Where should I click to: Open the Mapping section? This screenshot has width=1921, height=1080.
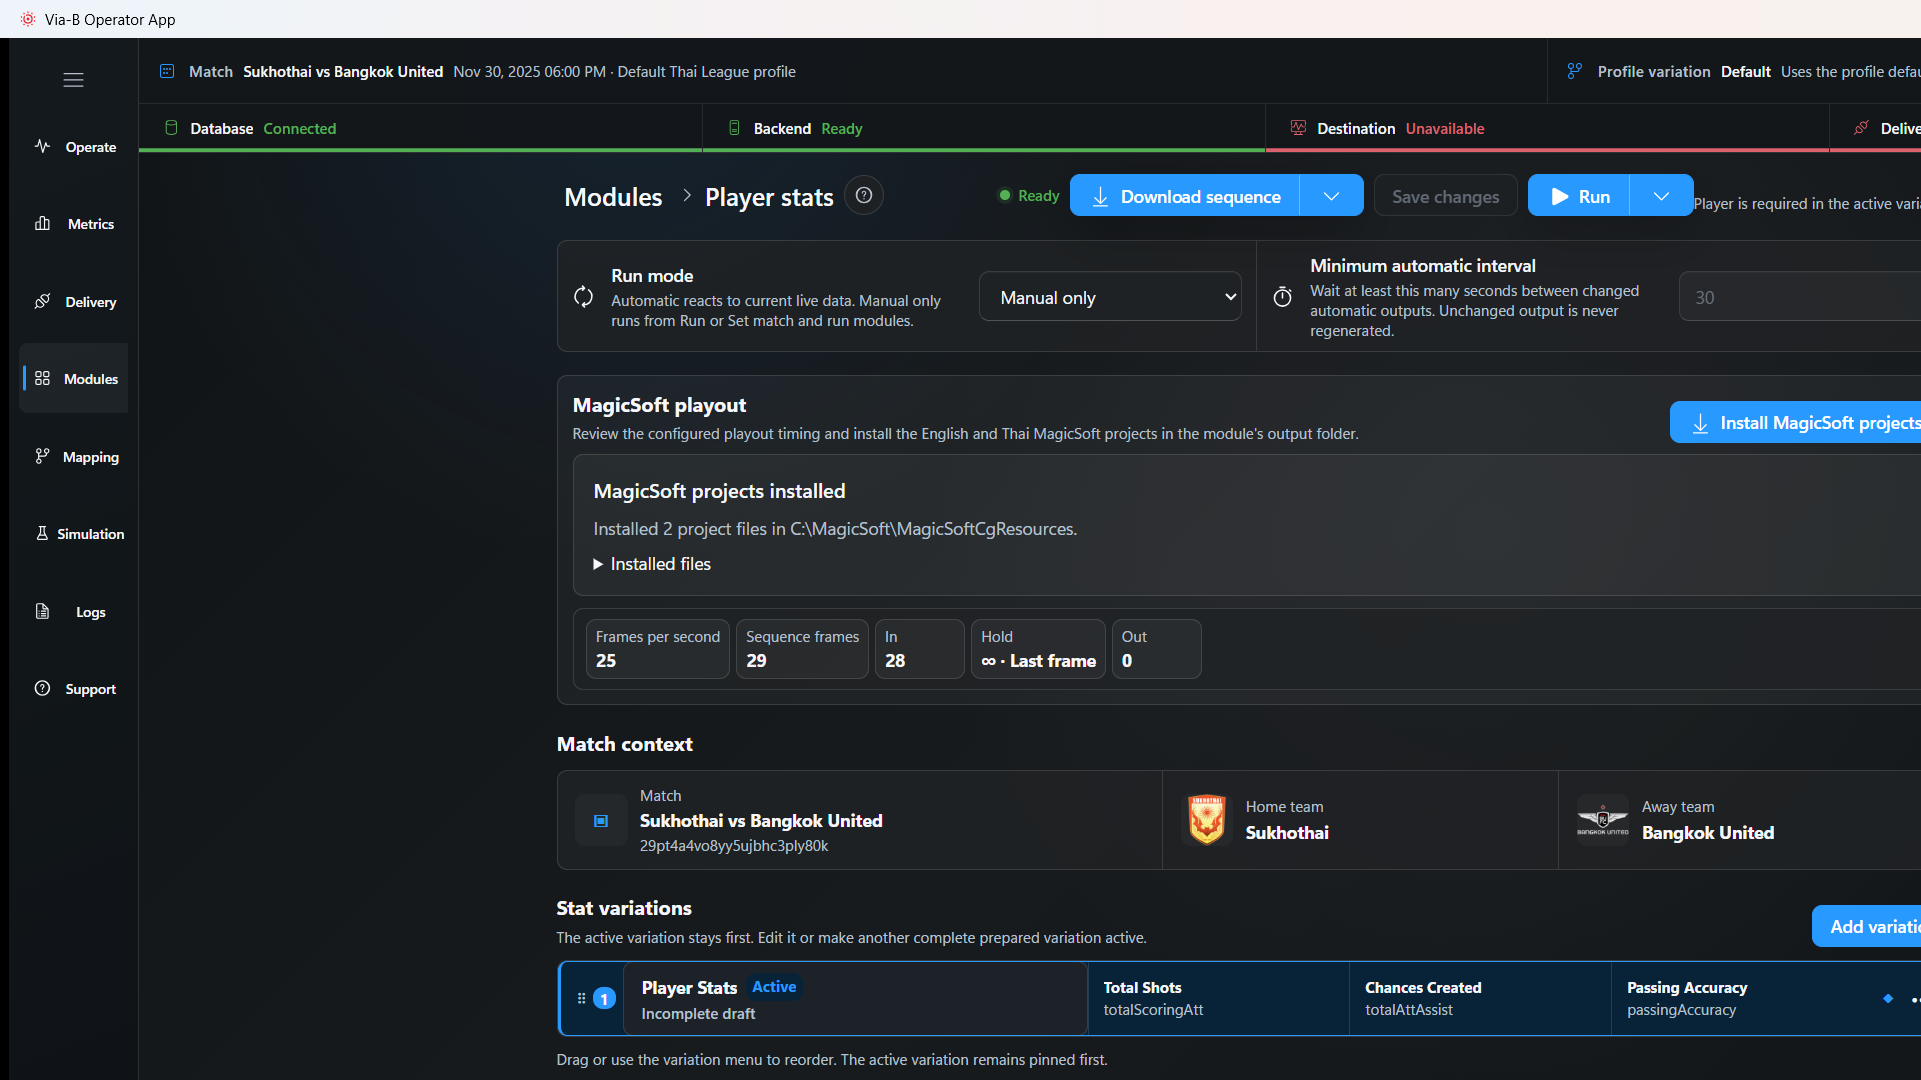(x=74, y=457)
